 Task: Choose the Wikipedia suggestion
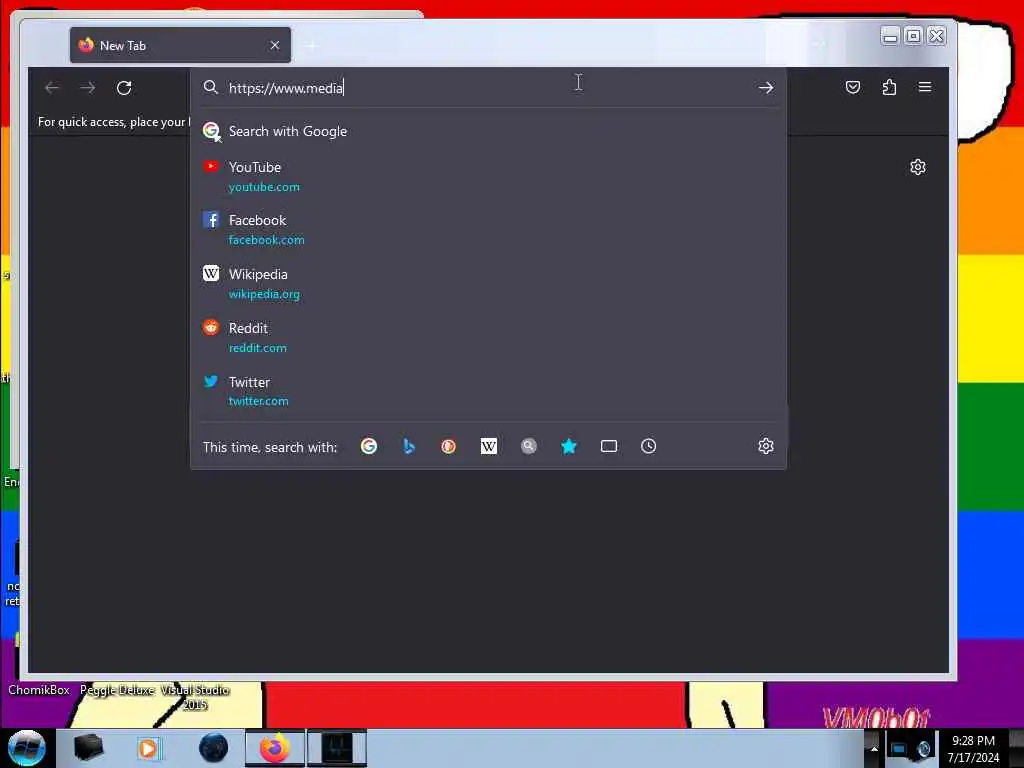click(488, 283)
